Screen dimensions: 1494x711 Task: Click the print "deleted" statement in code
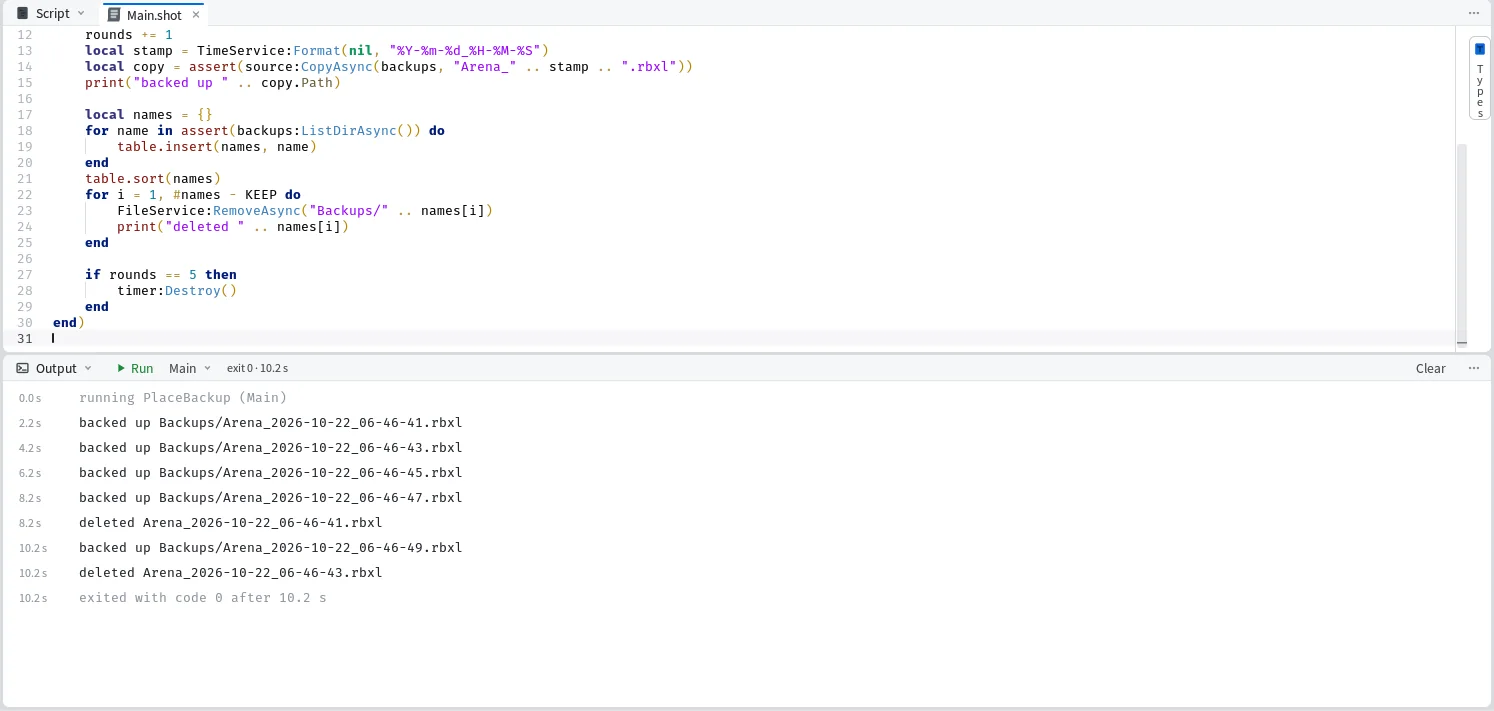[x=233, y=226]
